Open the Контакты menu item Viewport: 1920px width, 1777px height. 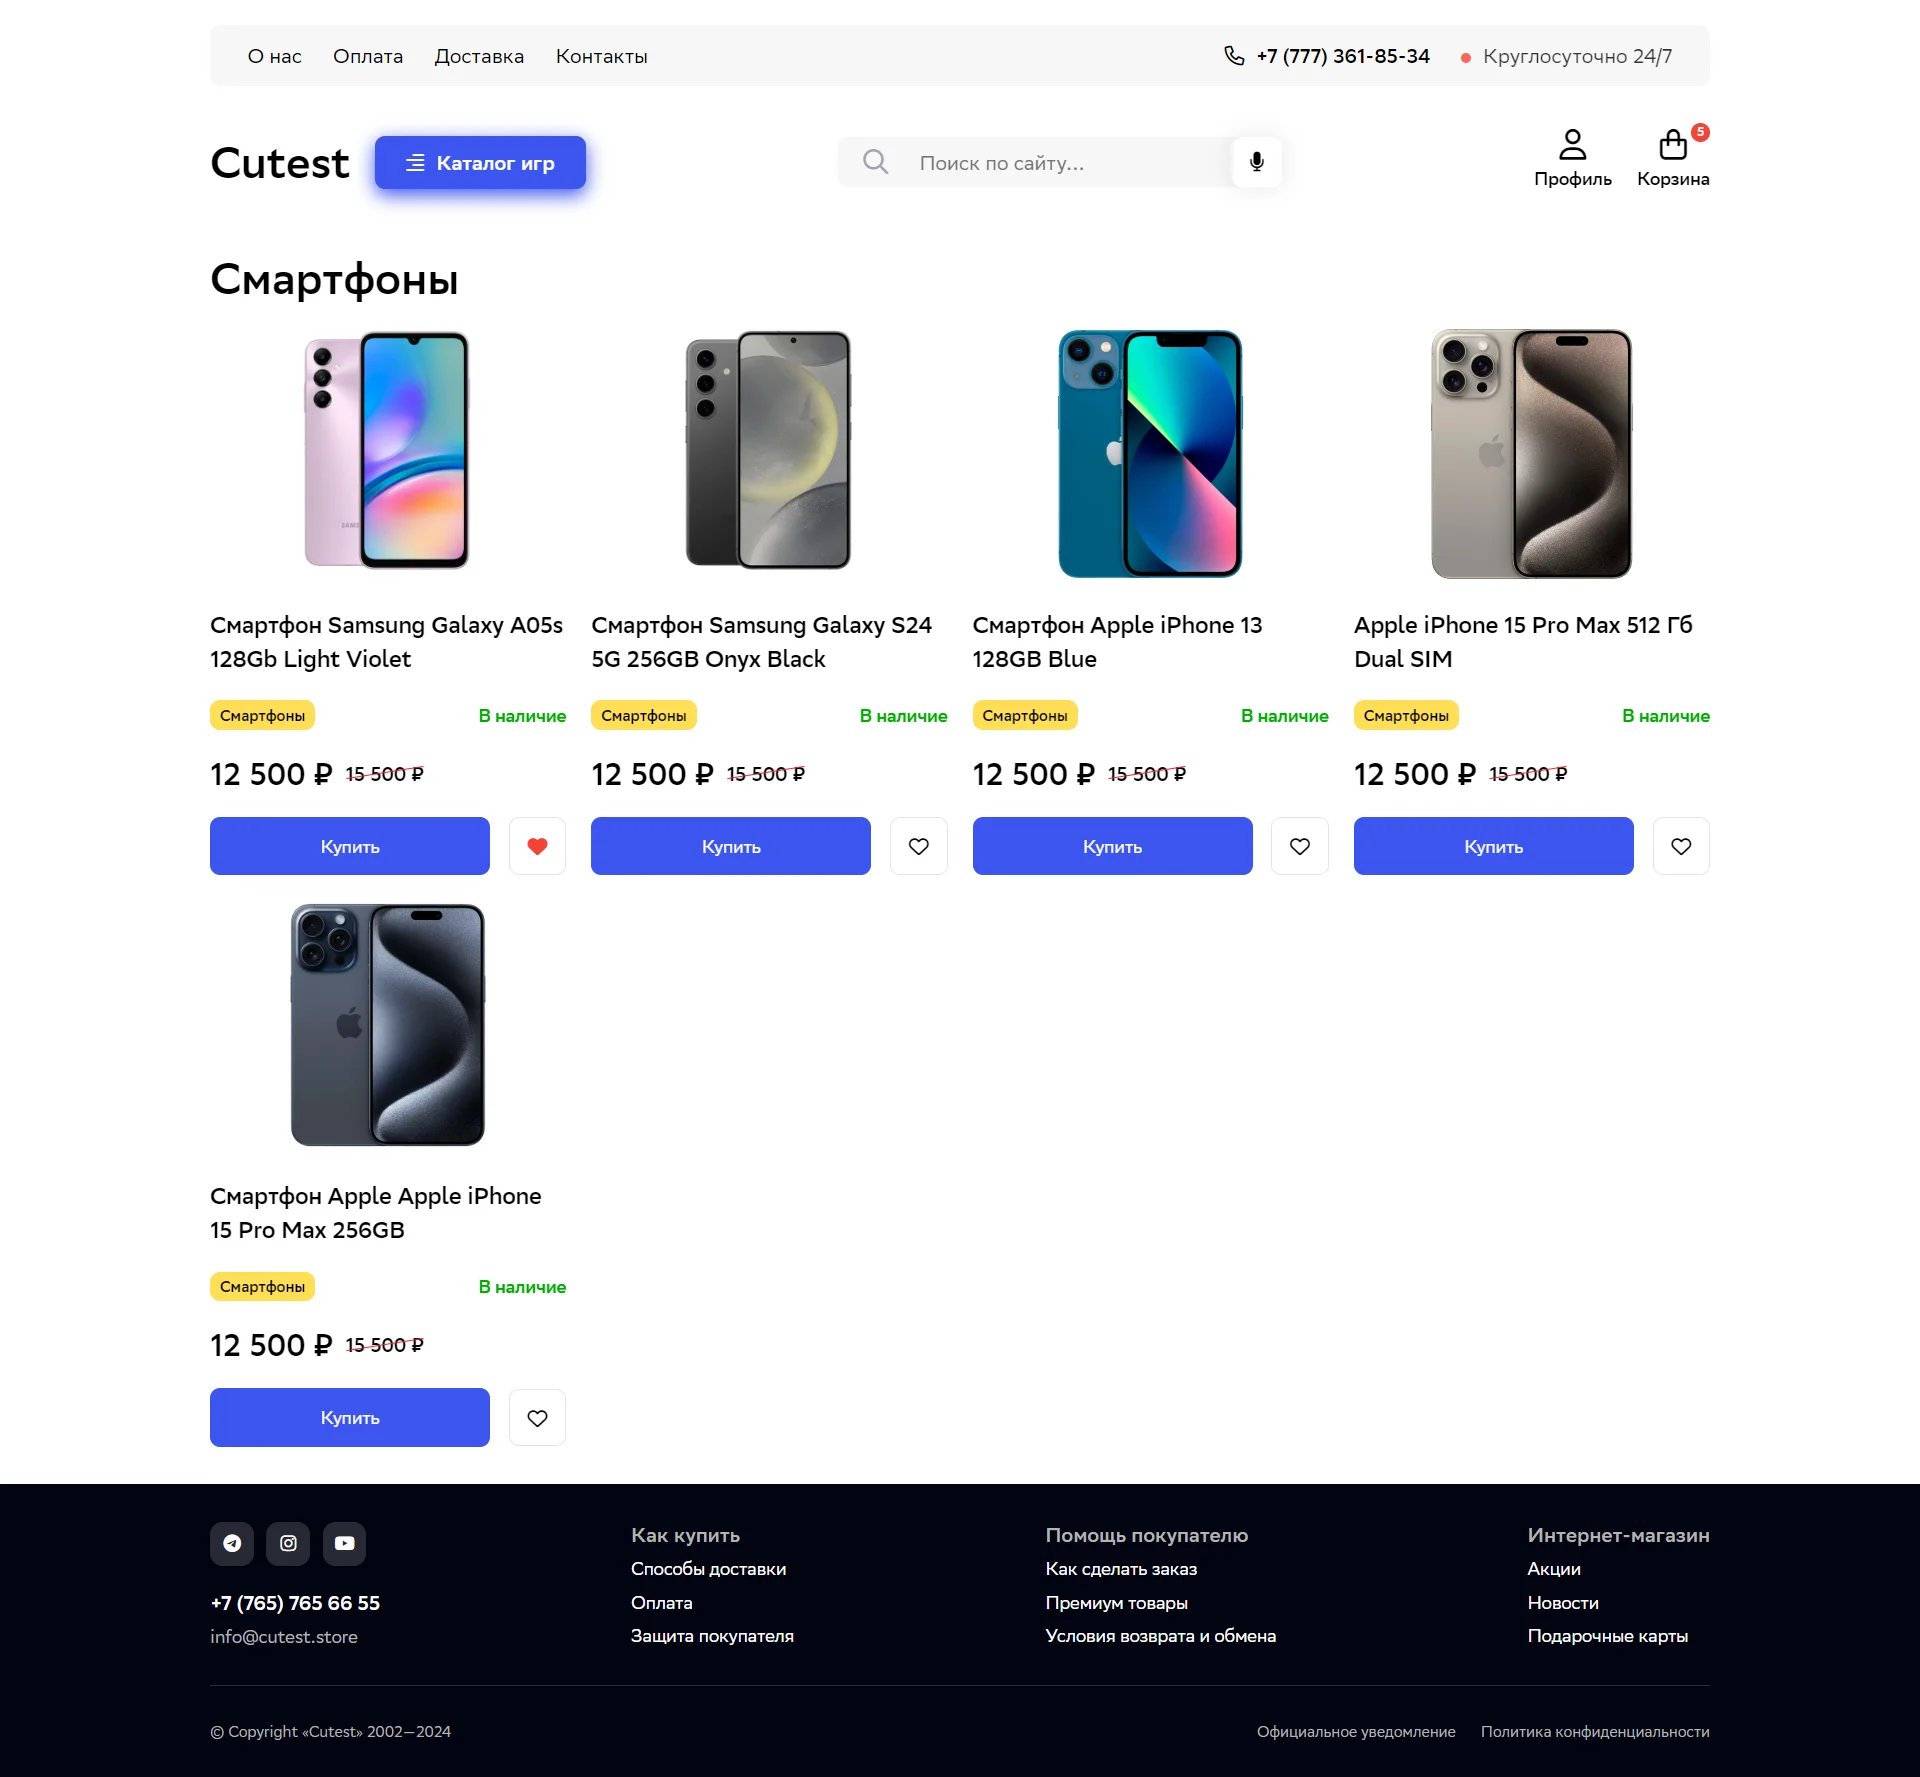[x=601, y=56]
